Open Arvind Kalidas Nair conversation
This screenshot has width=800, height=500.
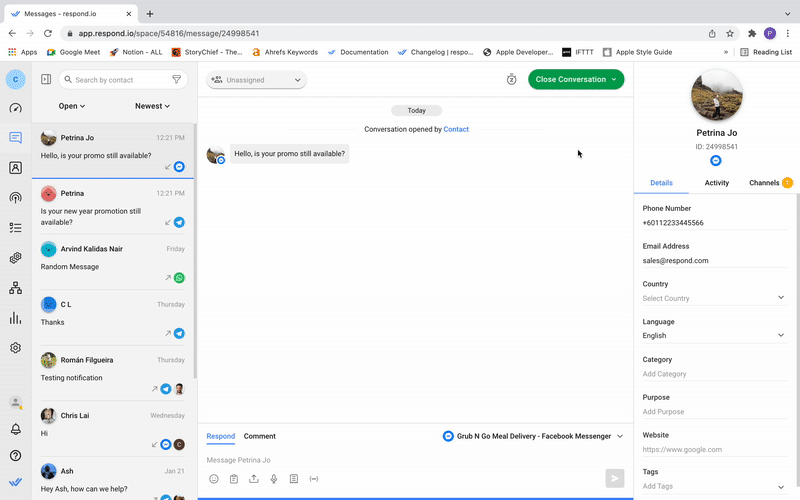113,262
